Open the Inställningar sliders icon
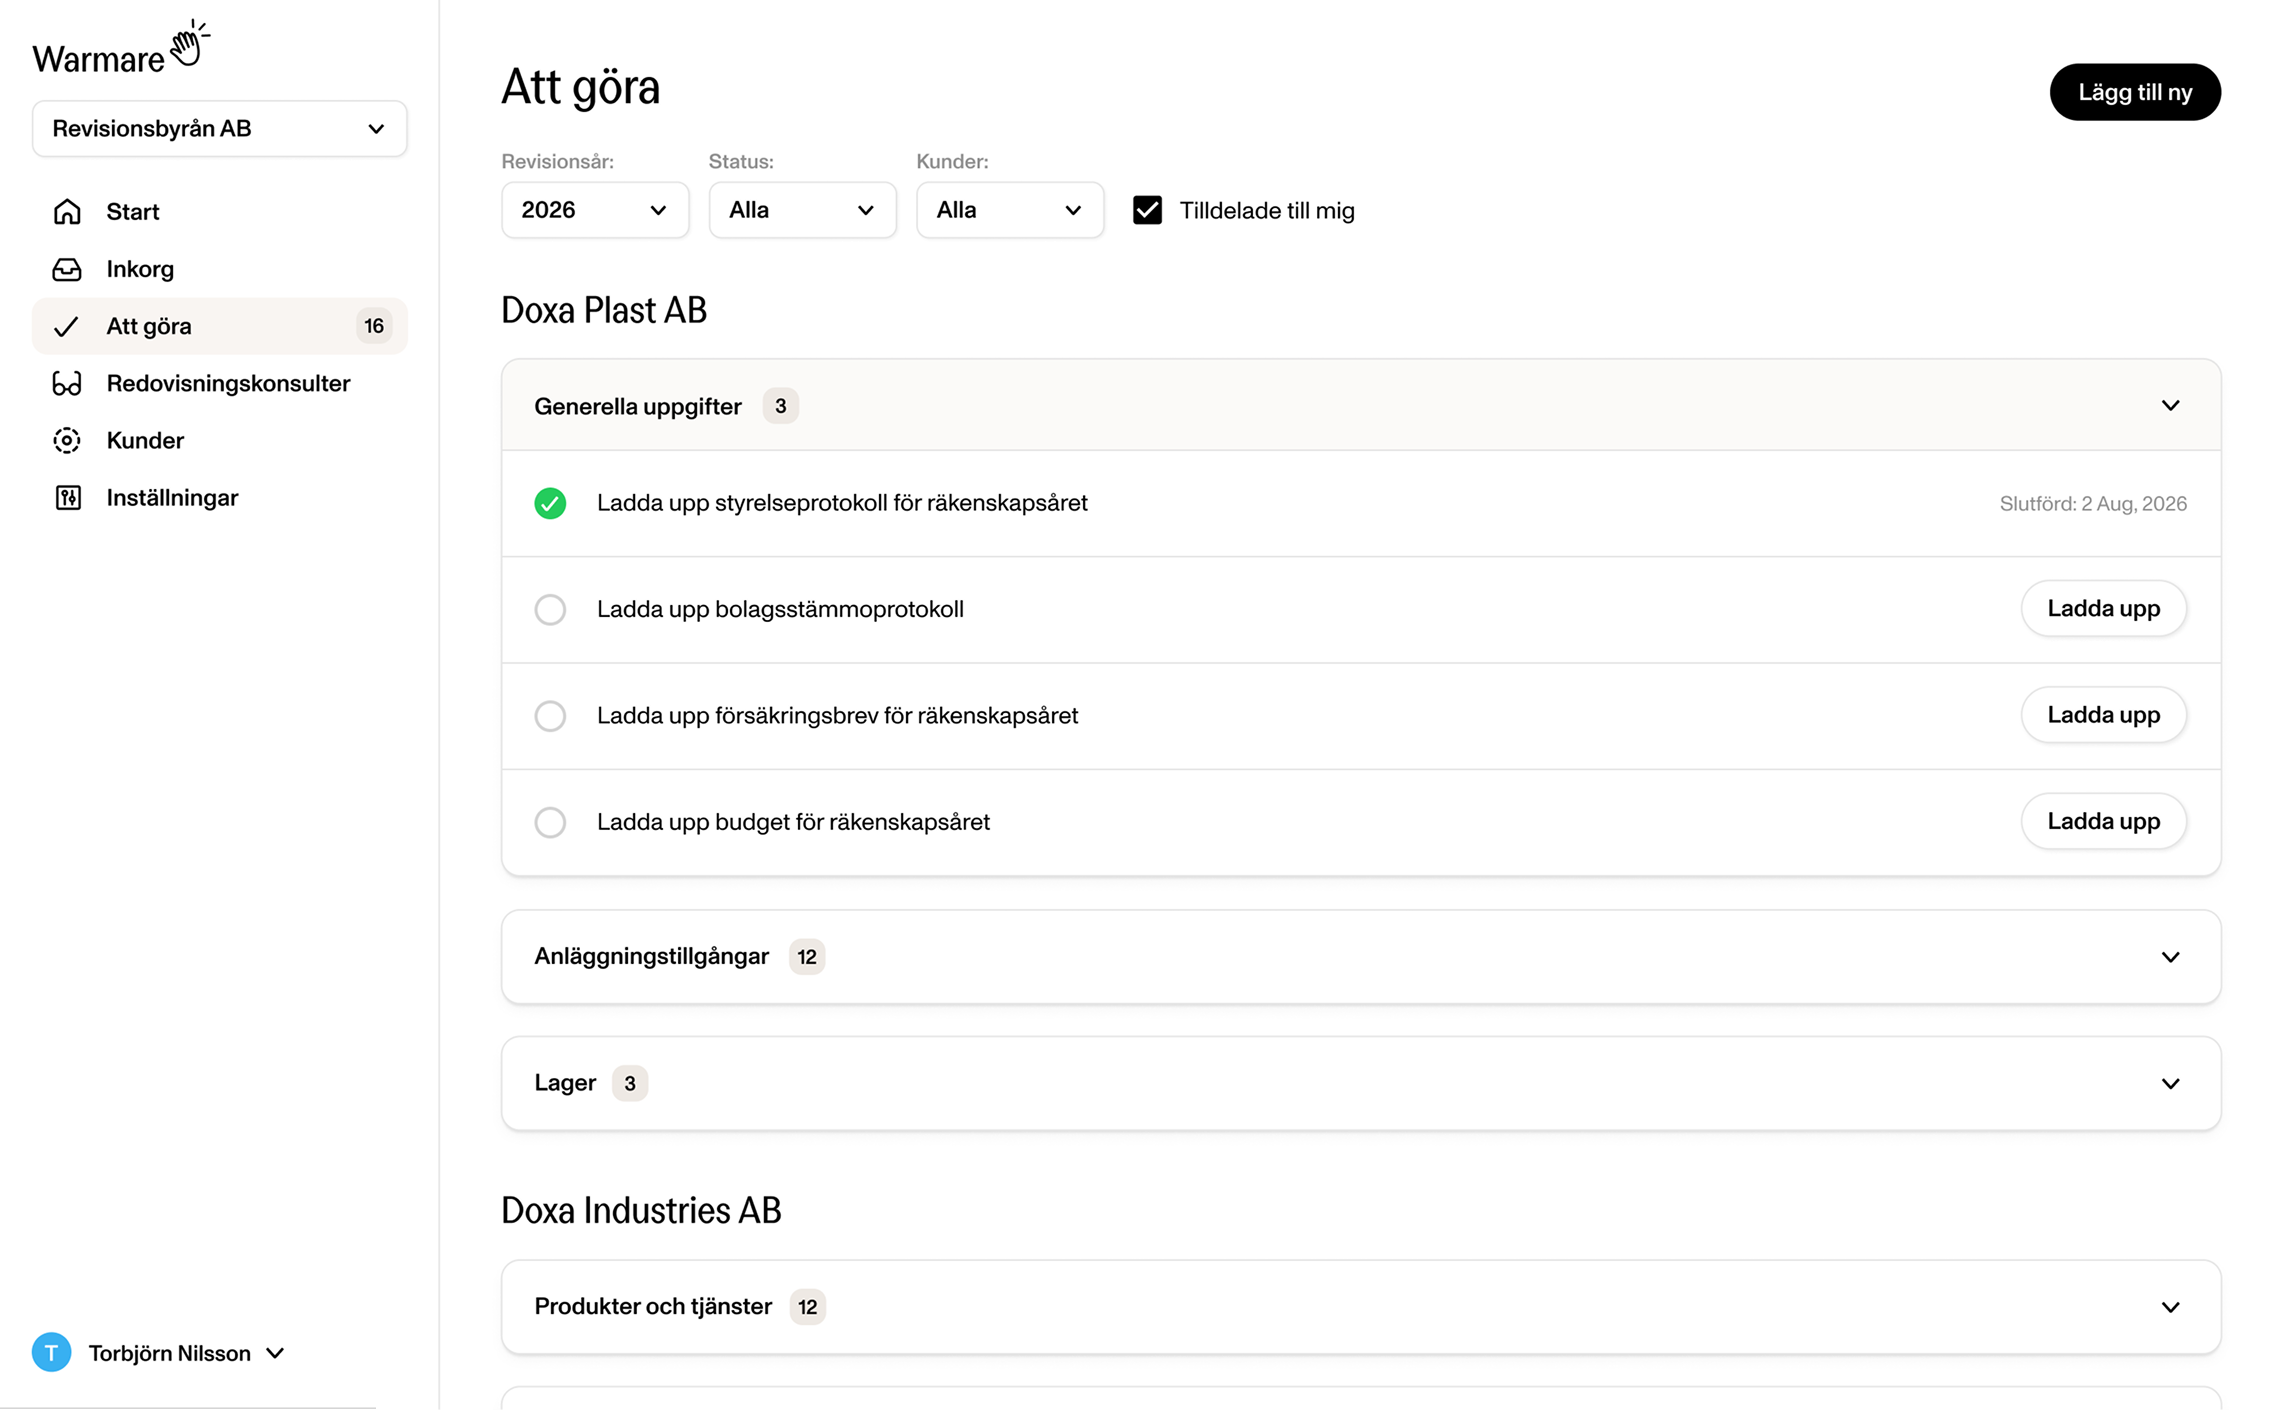Viewport: 2287px width, 1410px height. point(67,498)
